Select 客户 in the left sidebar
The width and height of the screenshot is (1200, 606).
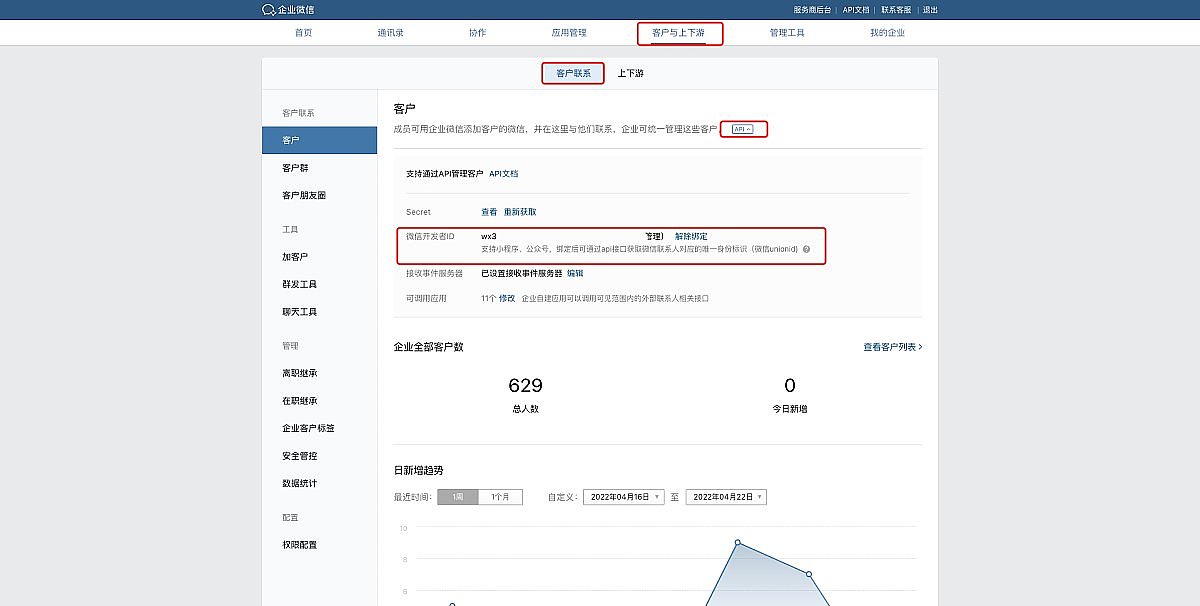[x=319, y=140]
